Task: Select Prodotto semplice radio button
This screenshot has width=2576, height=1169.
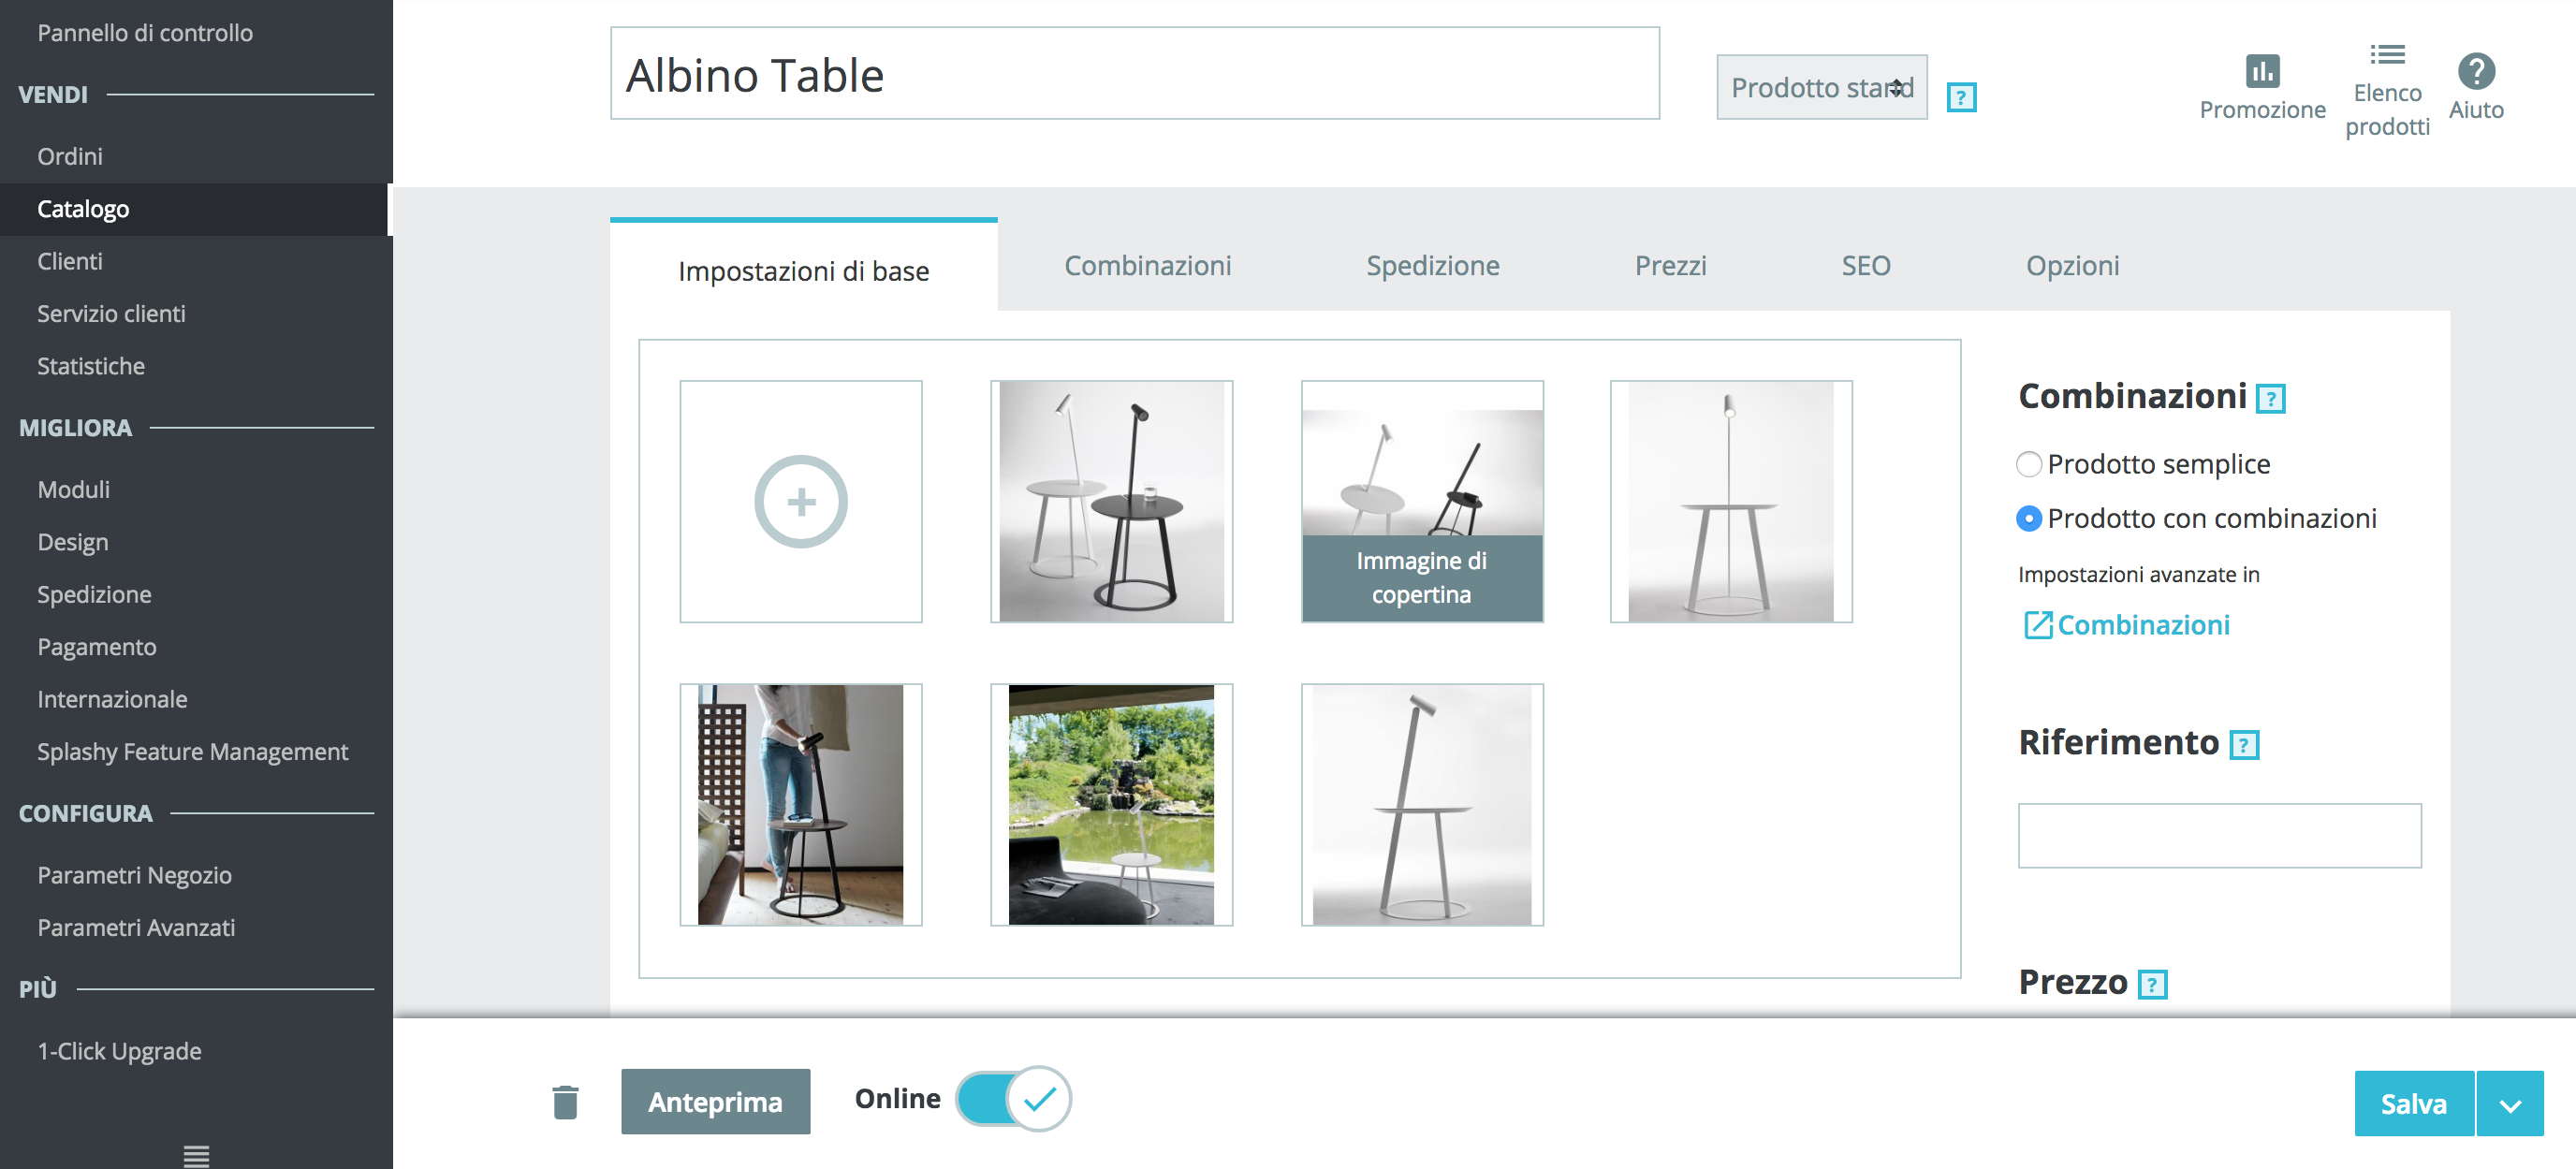Action: click(2028, 464)
